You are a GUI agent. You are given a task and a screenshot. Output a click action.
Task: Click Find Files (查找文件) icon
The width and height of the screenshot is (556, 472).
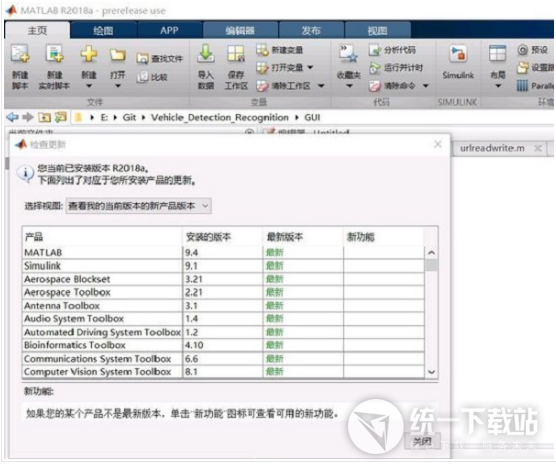pyautogui.click(x=143, y=59)
